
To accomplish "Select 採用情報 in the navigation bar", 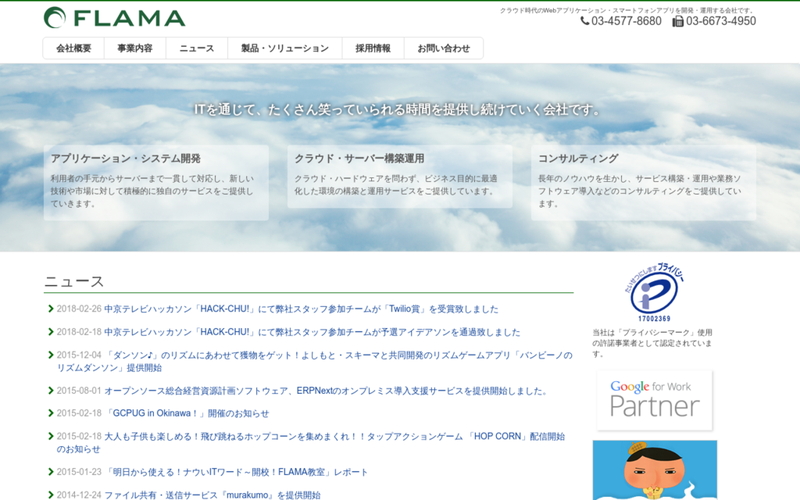I will (373, 48).
